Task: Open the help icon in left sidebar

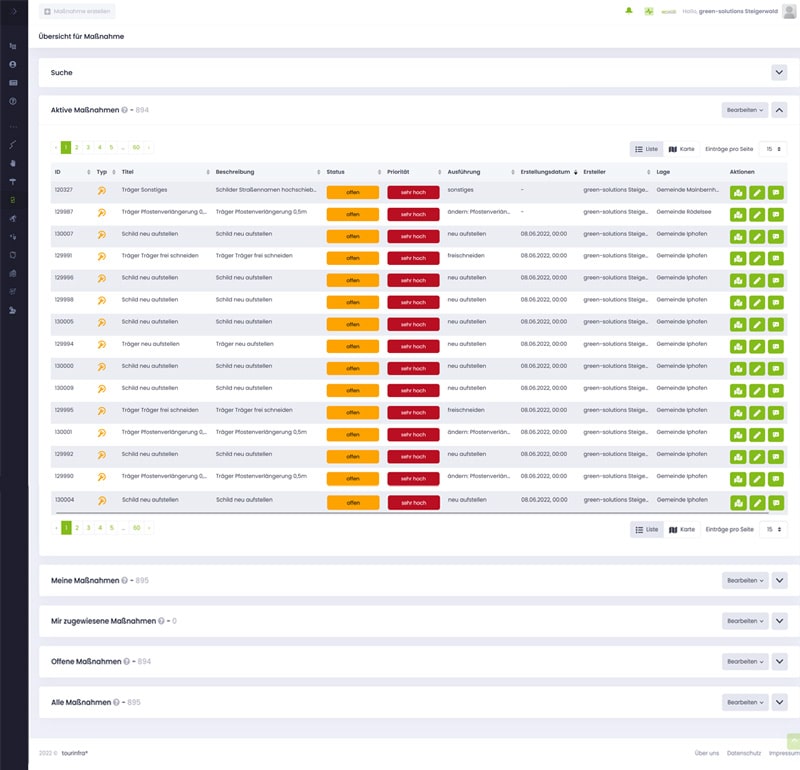Action: tap(13, 101)
